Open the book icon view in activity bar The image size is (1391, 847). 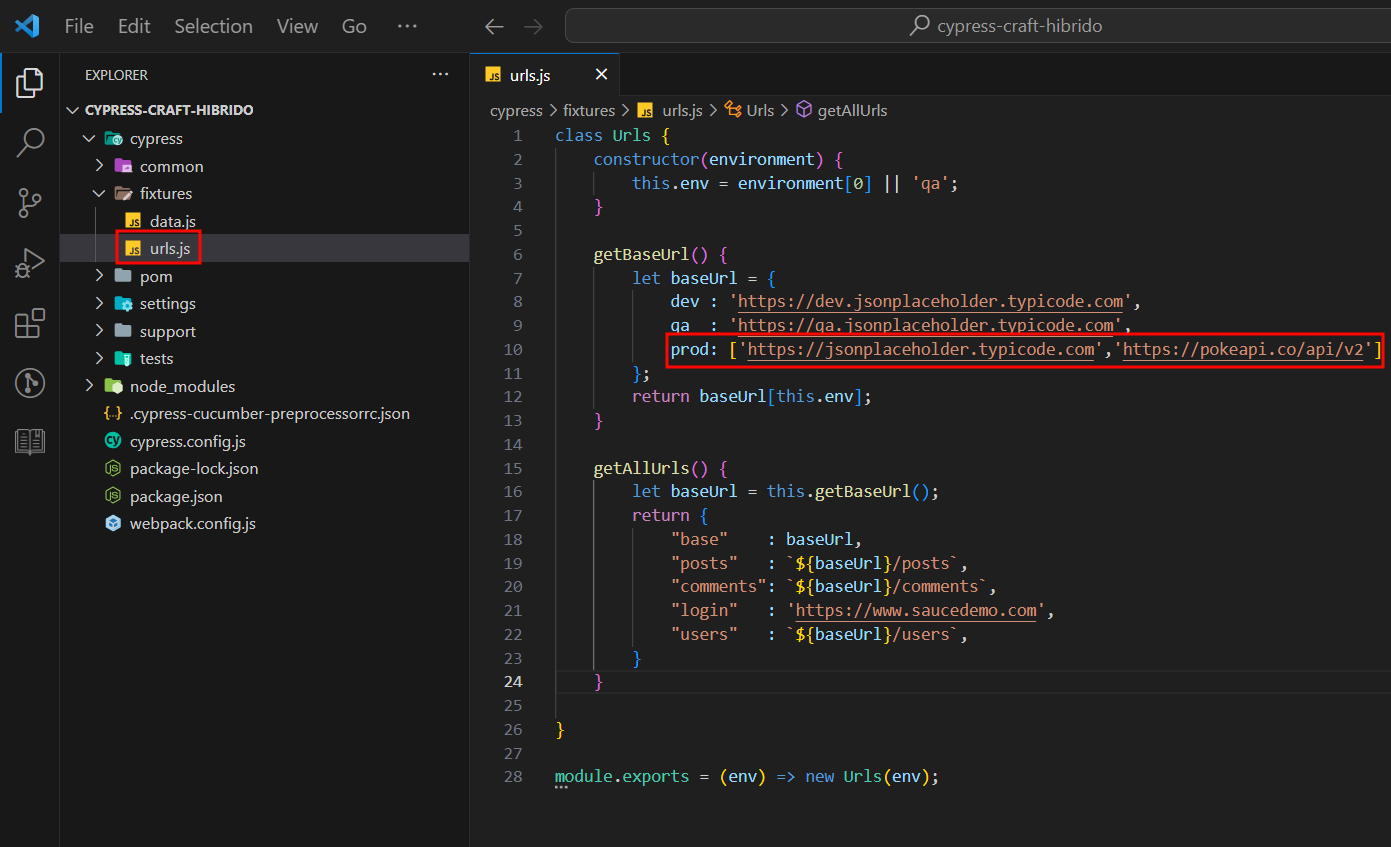point(30,441)
